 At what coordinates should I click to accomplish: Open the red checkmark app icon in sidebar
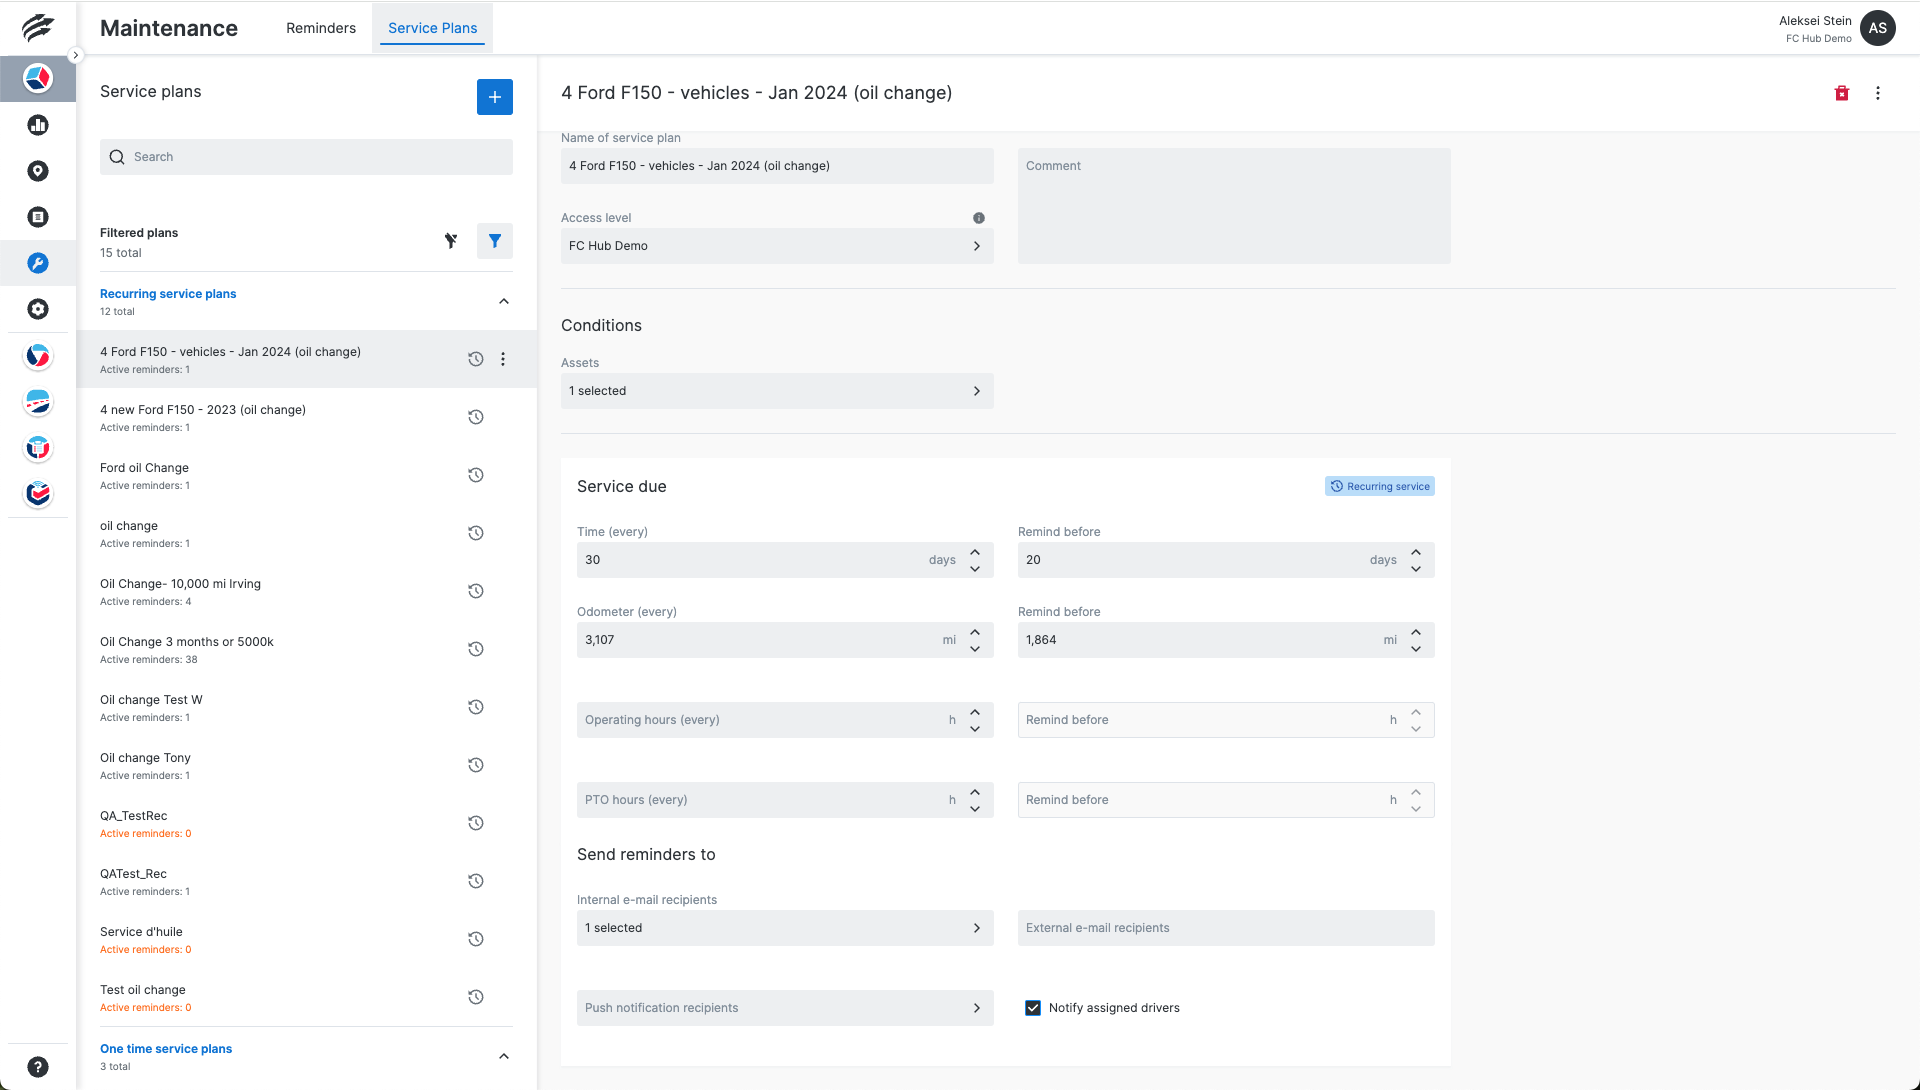click(x=38, y=494)
